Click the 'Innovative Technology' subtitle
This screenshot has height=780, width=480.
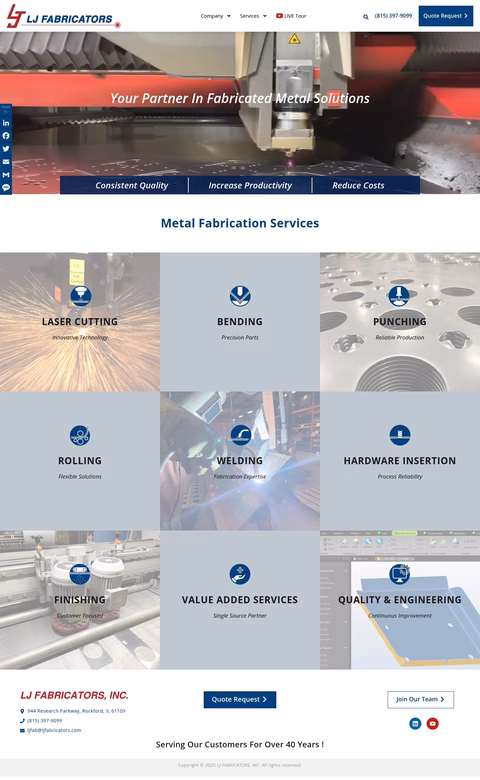point(80,337)
